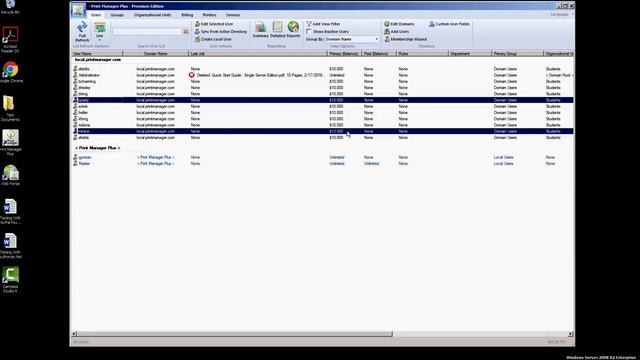Open Testing With PayPal Word document
This screenshot has width=640, height=360.
10,211
